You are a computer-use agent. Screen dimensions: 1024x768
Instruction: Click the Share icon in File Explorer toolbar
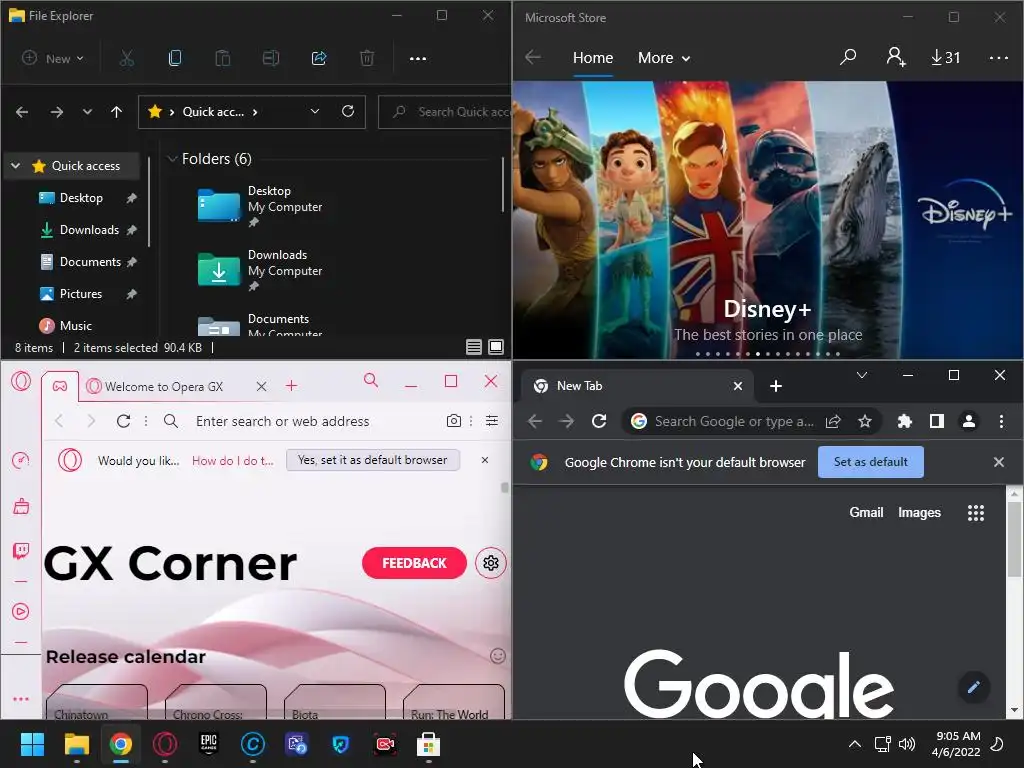click(319, 58)
